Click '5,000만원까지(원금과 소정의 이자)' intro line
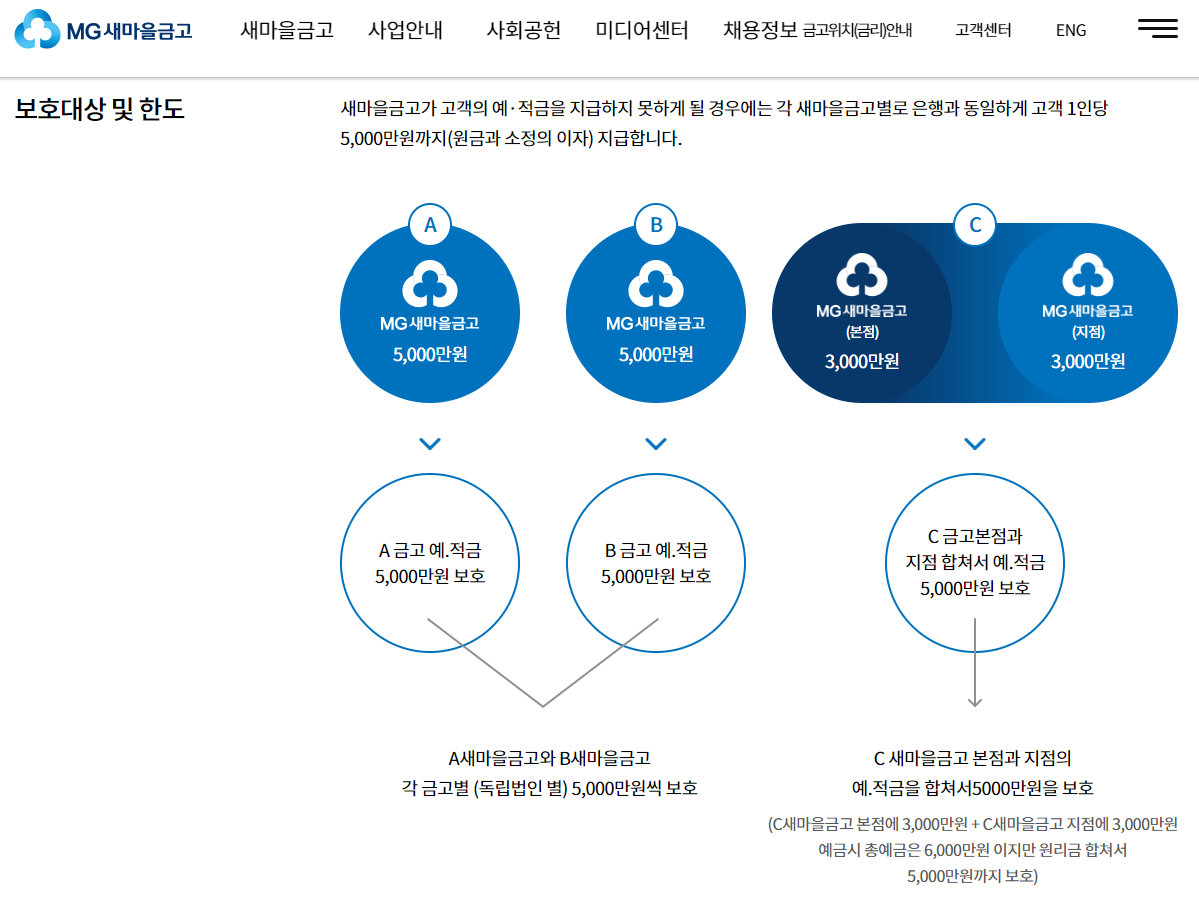Screen dimensions: 1199x897 [511, 138]
